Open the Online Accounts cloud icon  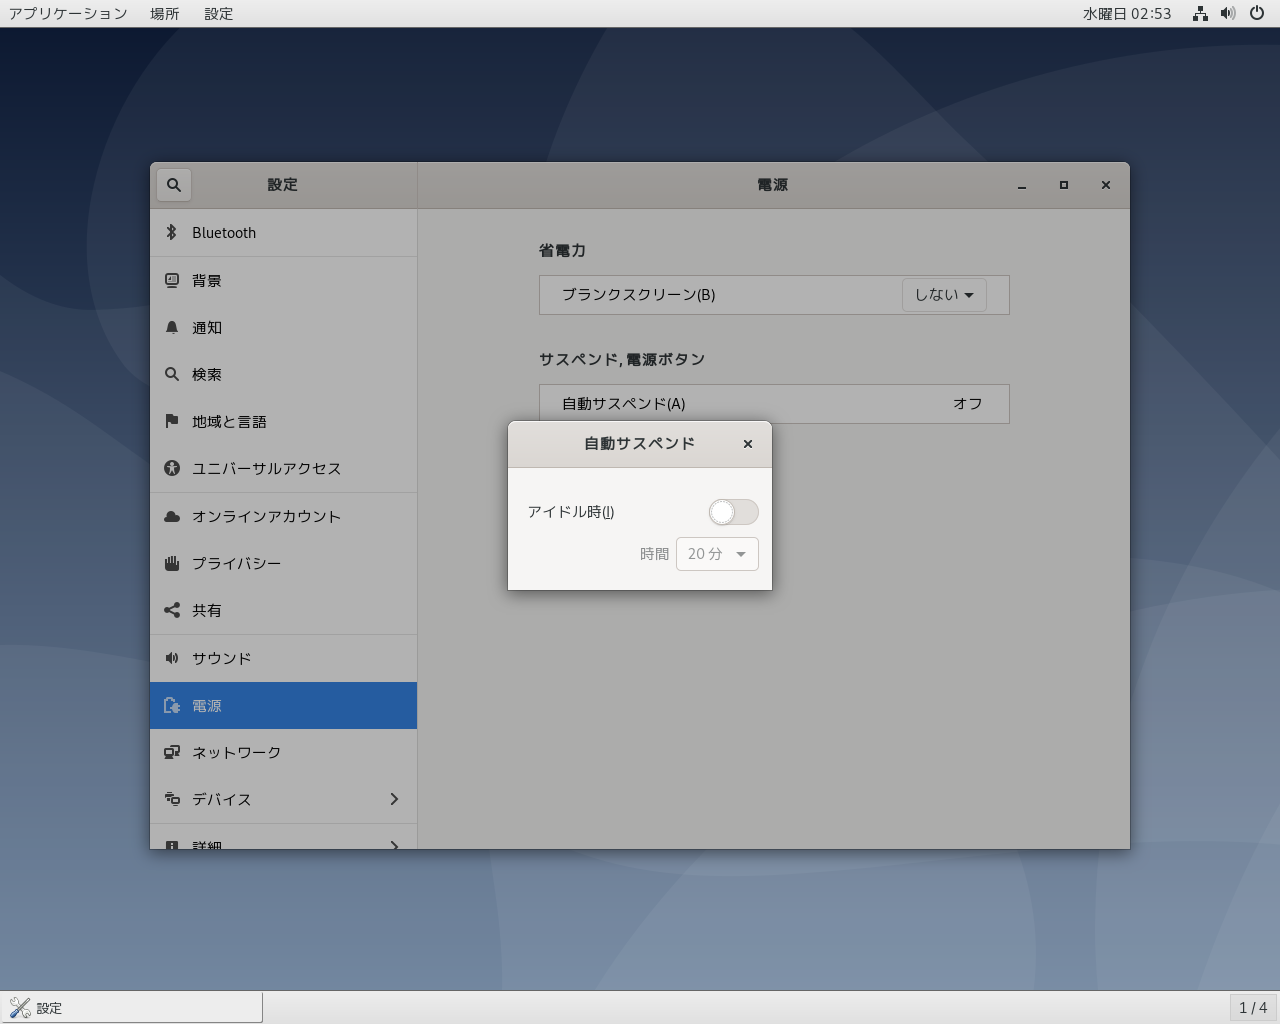coord(172,516)
